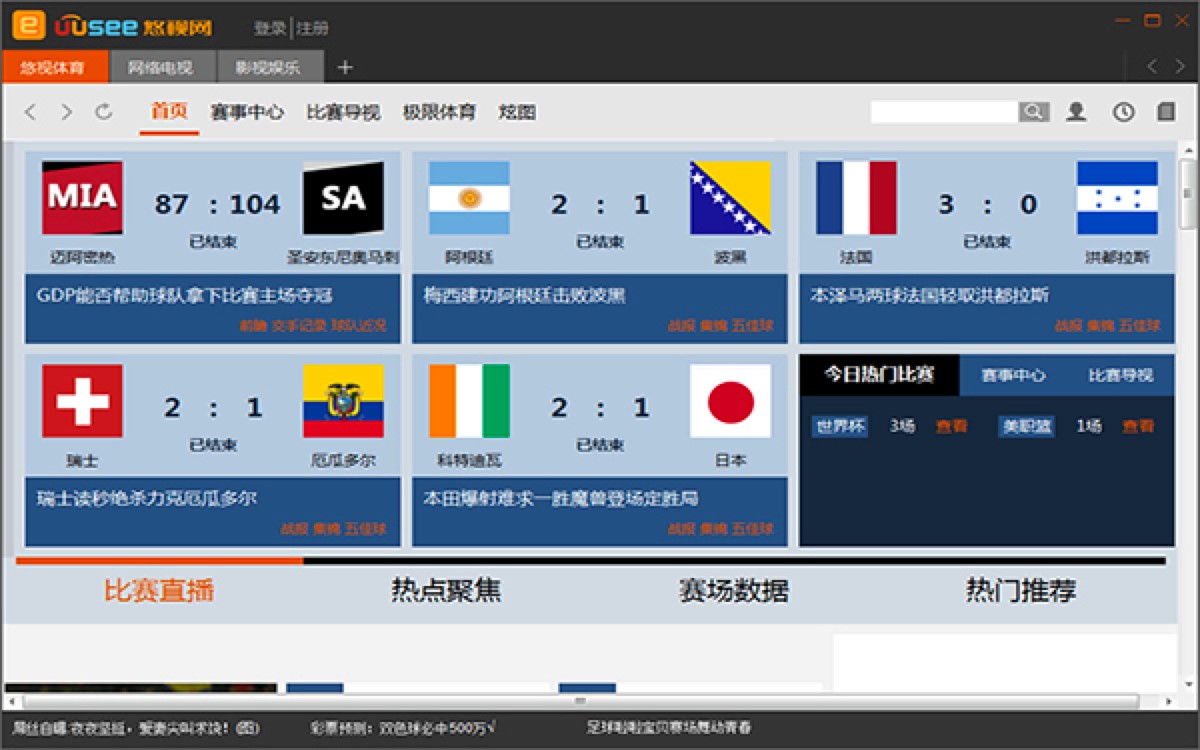Click the Honduras flag

[1117, 198]
